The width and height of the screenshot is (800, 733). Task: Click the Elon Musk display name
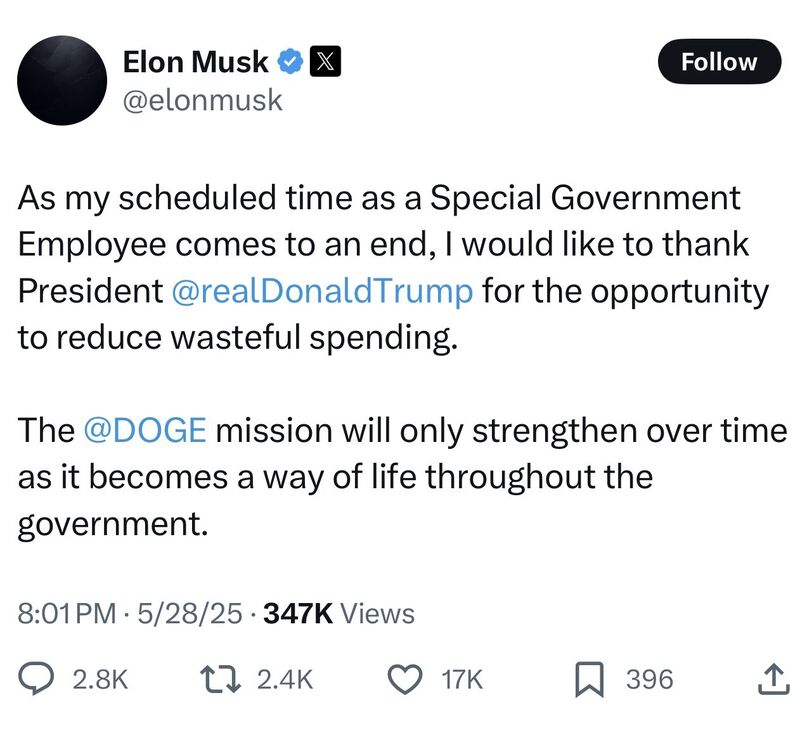[x=195, y=62]
